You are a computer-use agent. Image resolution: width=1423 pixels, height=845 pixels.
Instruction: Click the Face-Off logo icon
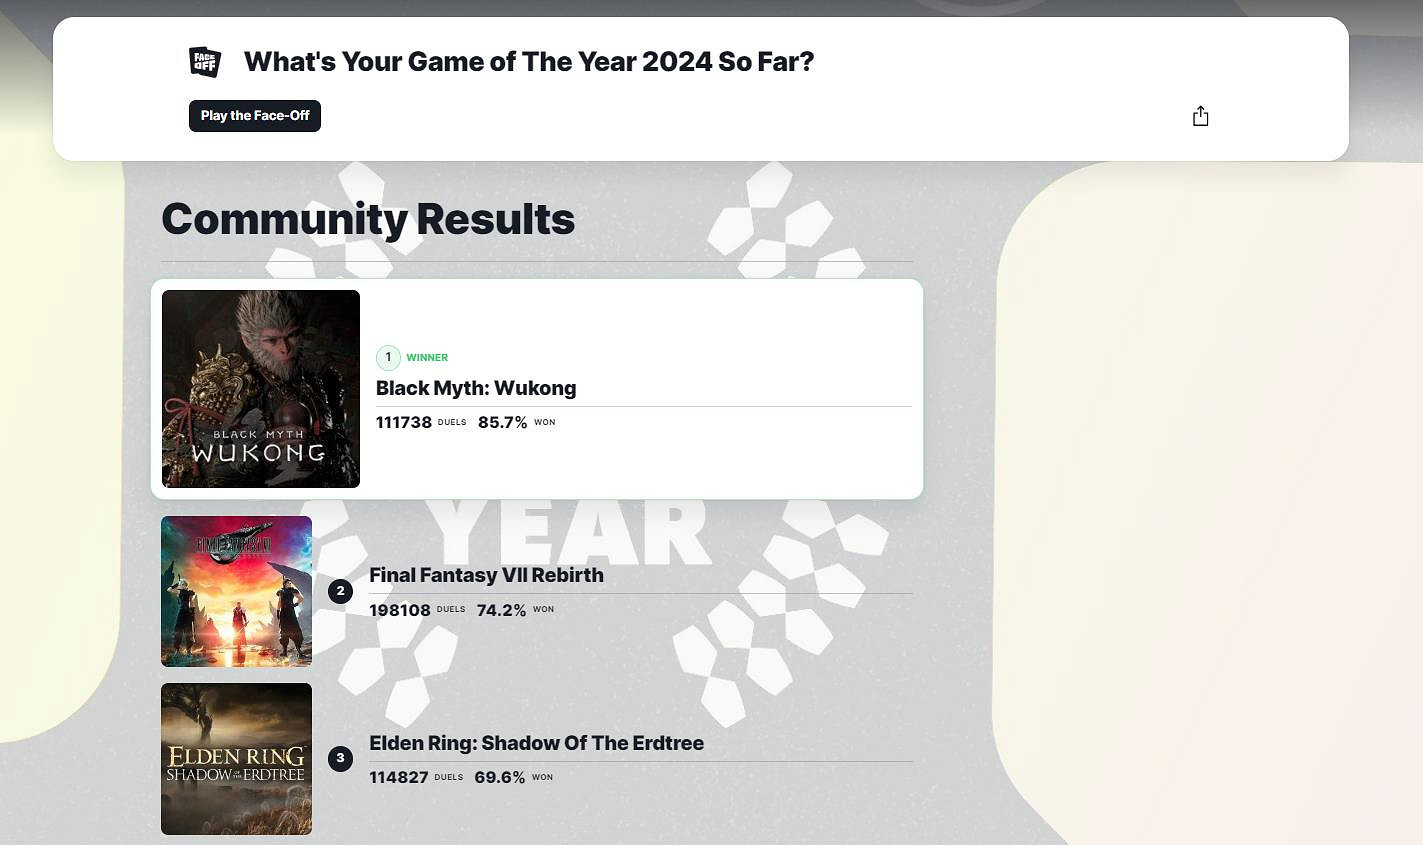click(x=205, y=62)
